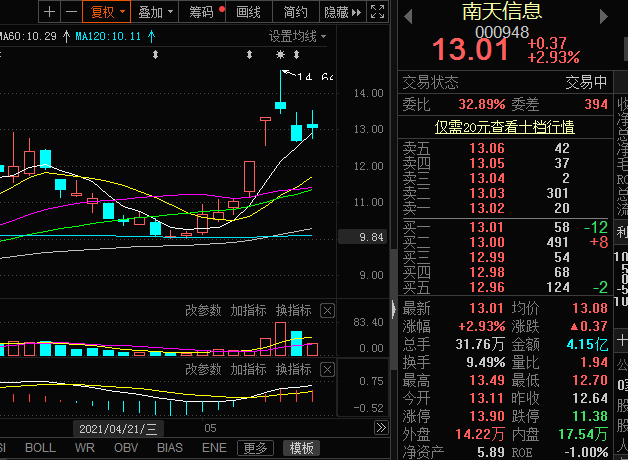Click the plus icon at right edge
This screenshot has height=460, width=628.
click(x=622, y=341)
